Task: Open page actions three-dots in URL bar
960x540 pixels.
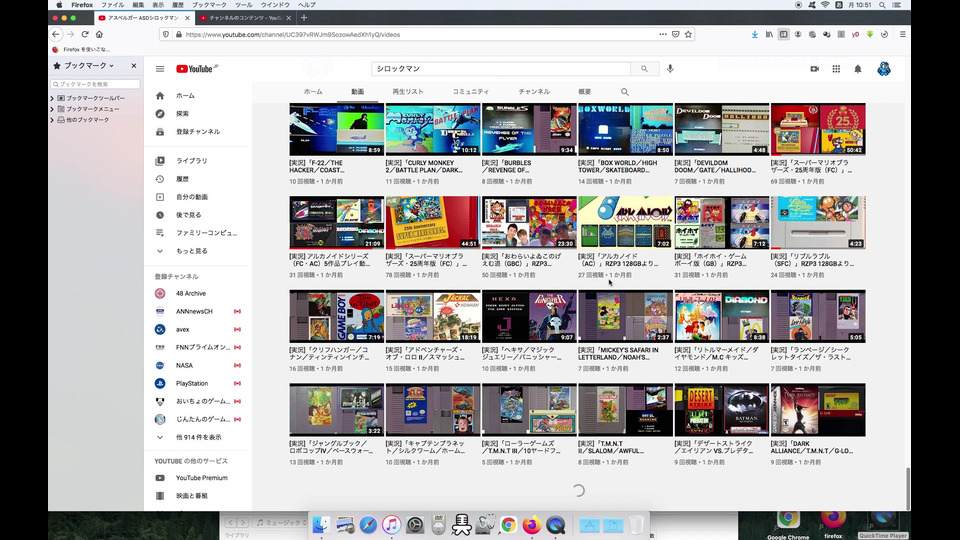Action: [x=663, y=34]
